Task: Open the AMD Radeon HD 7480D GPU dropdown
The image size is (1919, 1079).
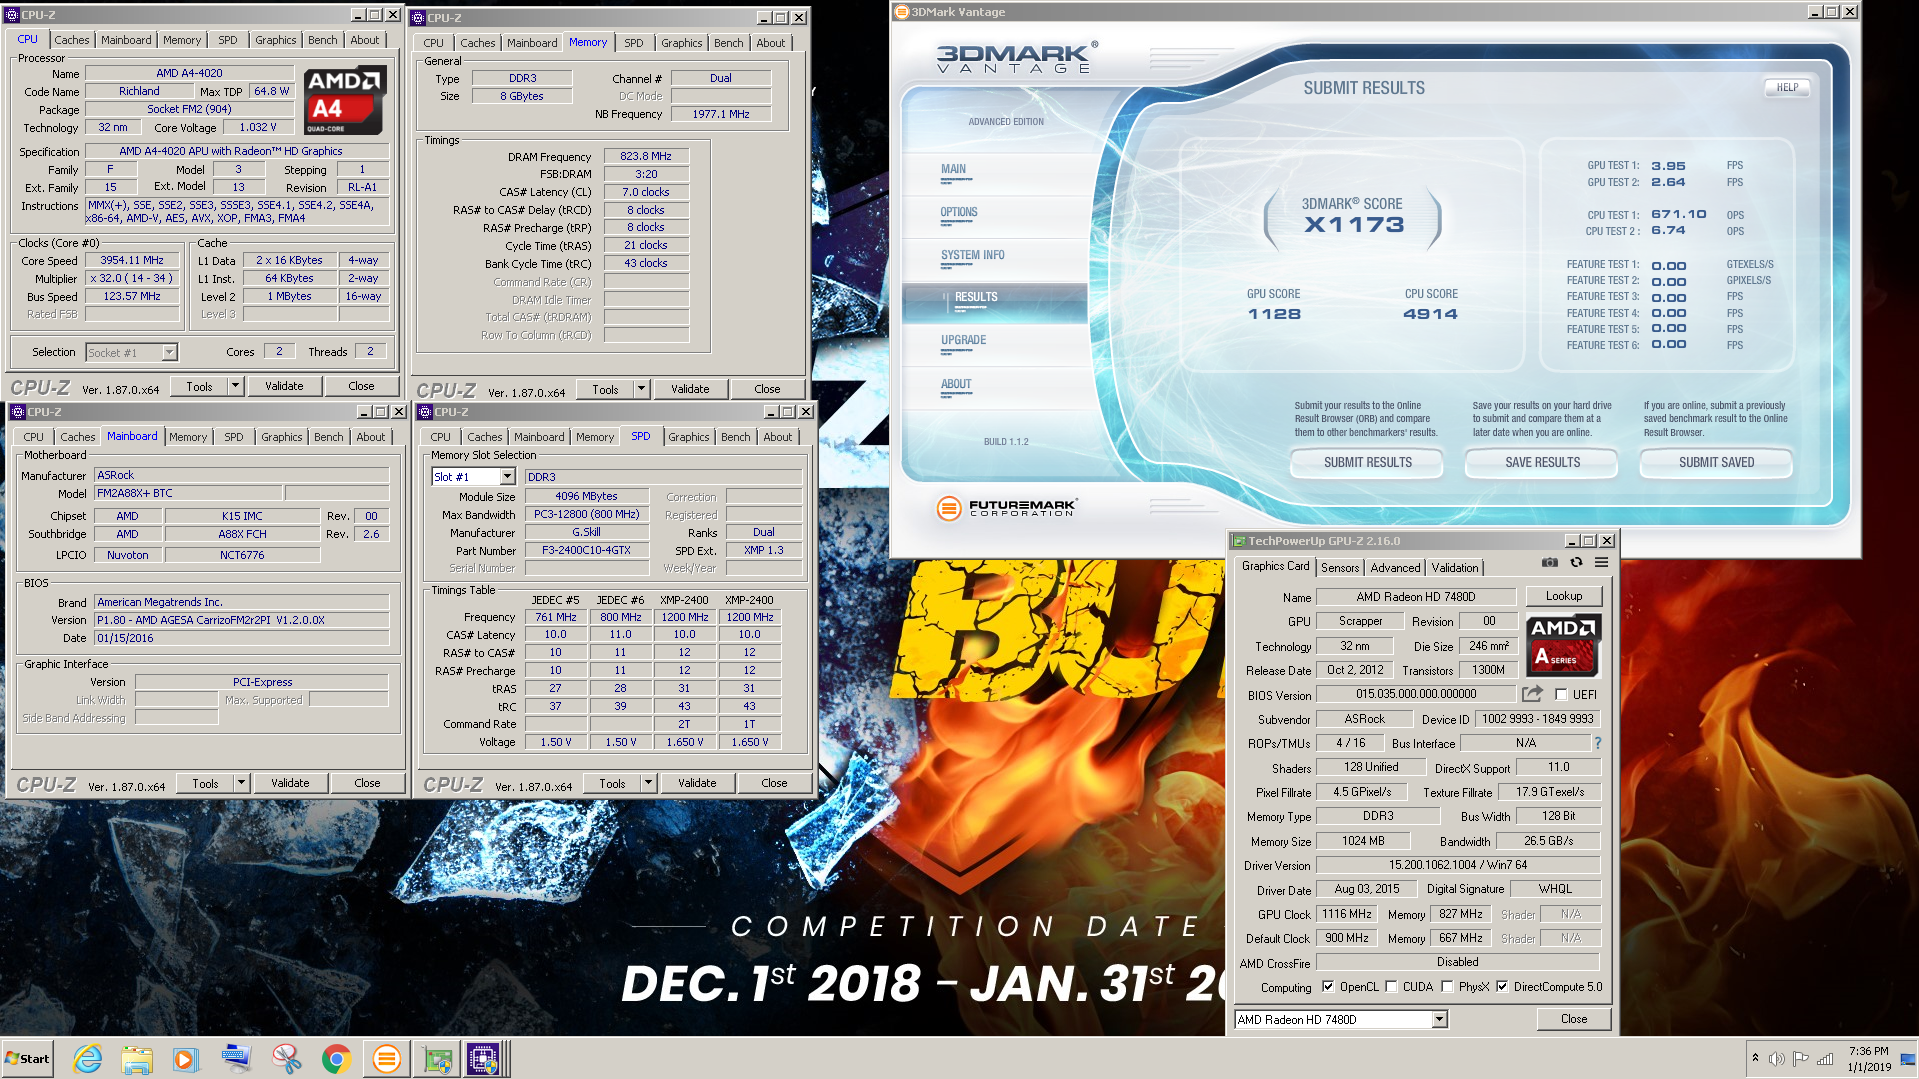Action: point(1439,1020)
